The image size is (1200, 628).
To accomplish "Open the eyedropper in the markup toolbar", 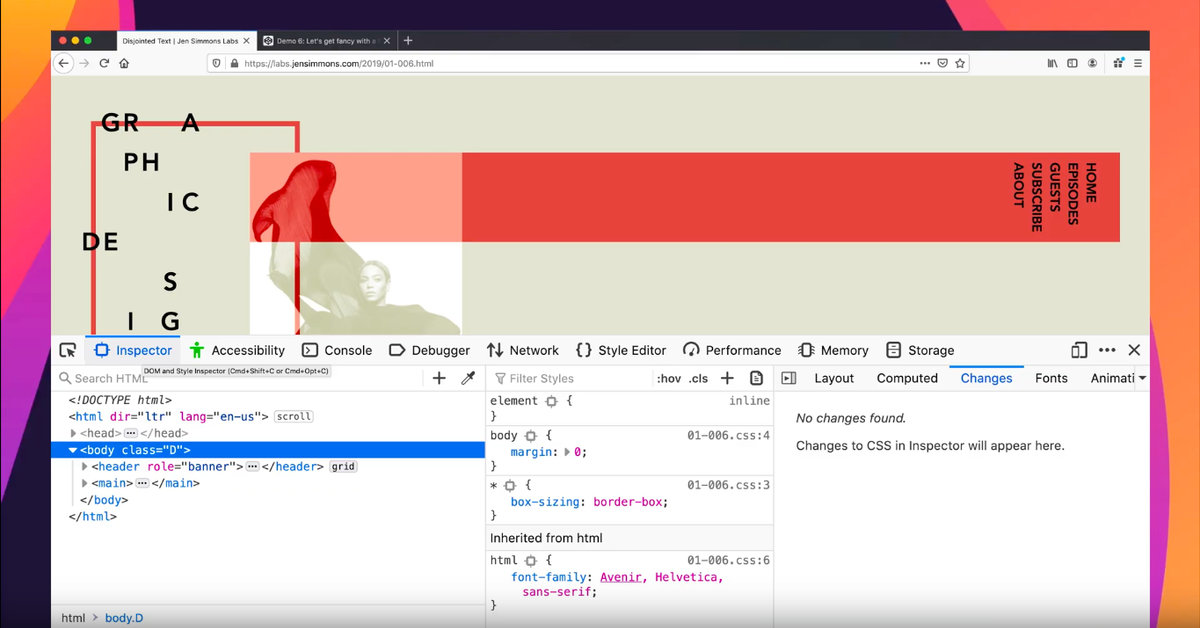I will click(x=467, y=378).
